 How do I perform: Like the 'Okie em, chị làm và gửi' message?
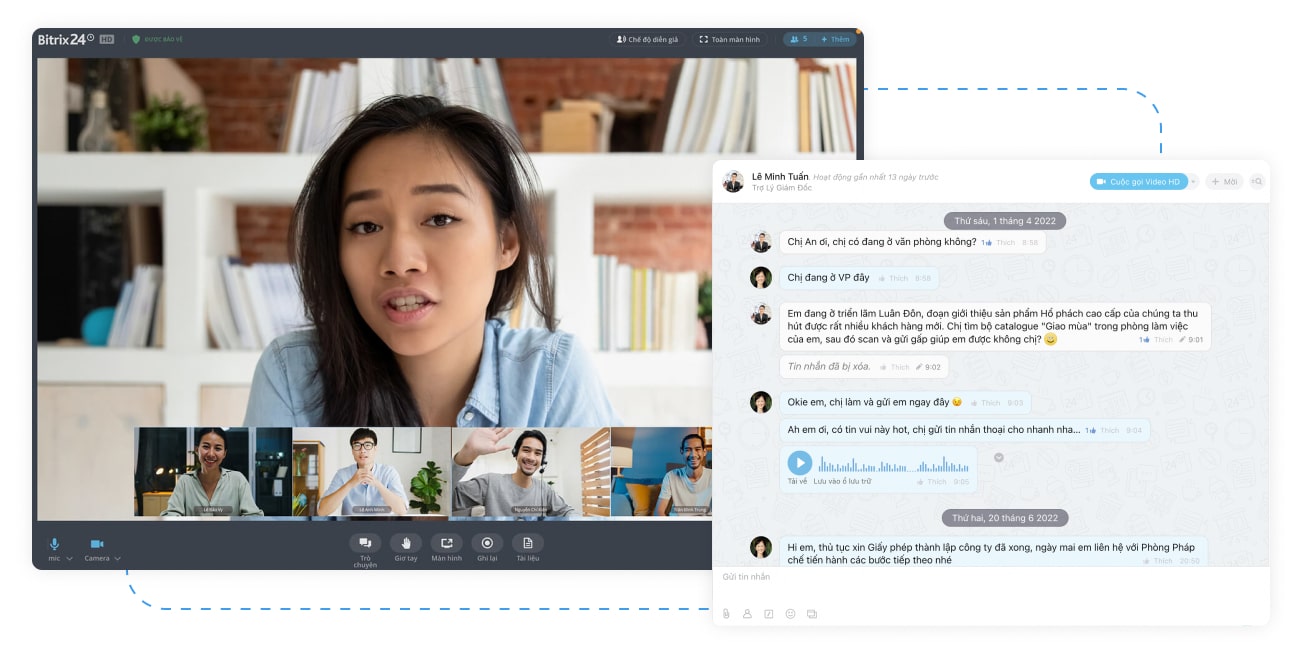click(985, 403)
